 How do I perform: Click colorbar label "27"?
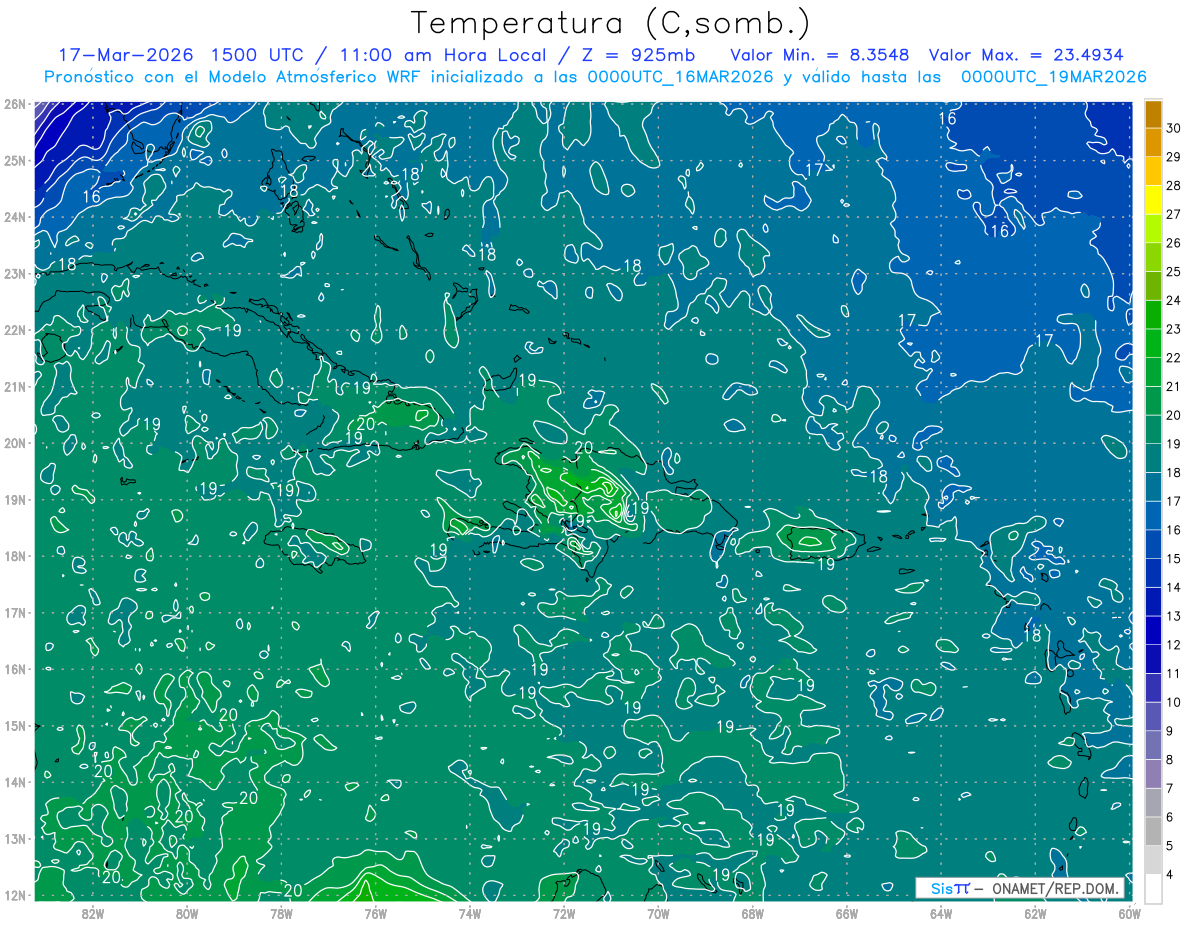[x=1174, y=214]
